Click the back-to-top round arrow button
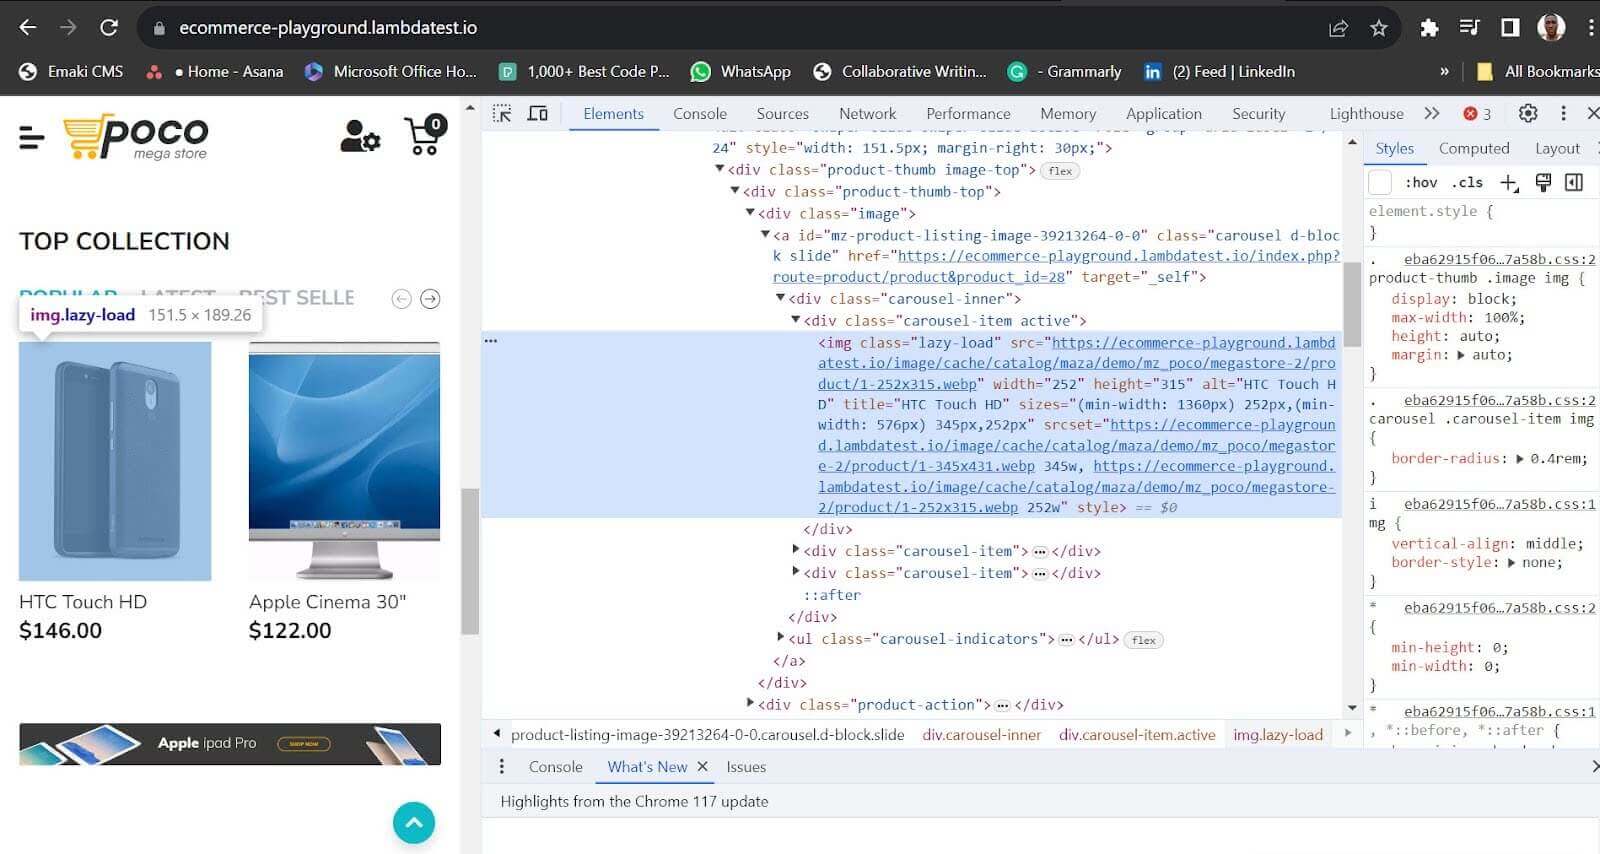Viewport: 1600px width, 854px height. click(414, 823)
